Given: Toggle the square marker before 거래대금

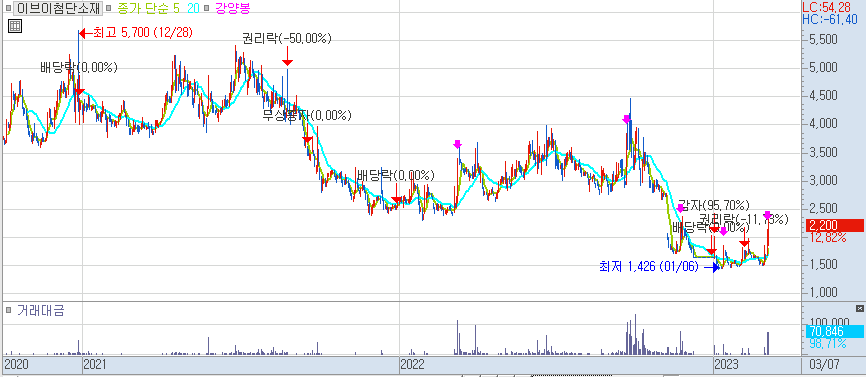Looking at the screenshot, I should (8, 310).
